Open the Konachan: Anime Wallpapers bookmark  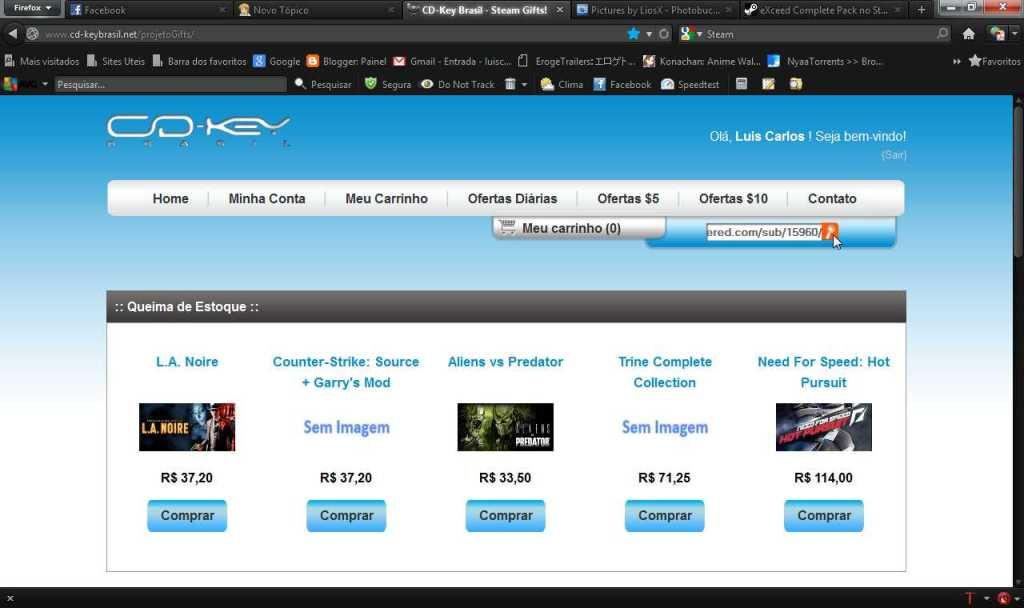(701, 61)
